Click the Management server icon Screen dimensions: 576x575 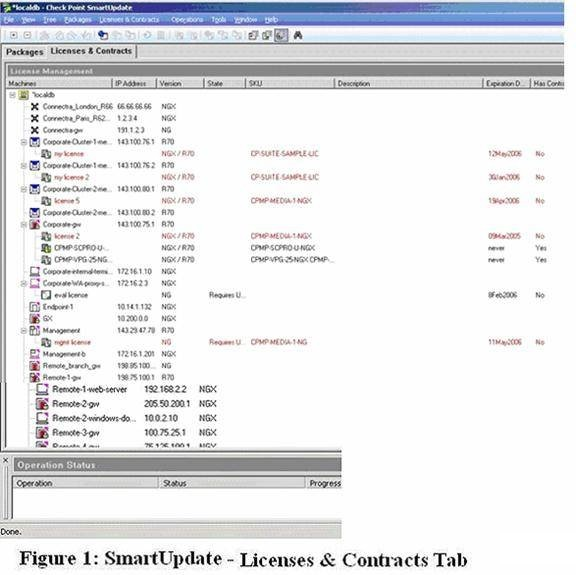click(35, 330)
